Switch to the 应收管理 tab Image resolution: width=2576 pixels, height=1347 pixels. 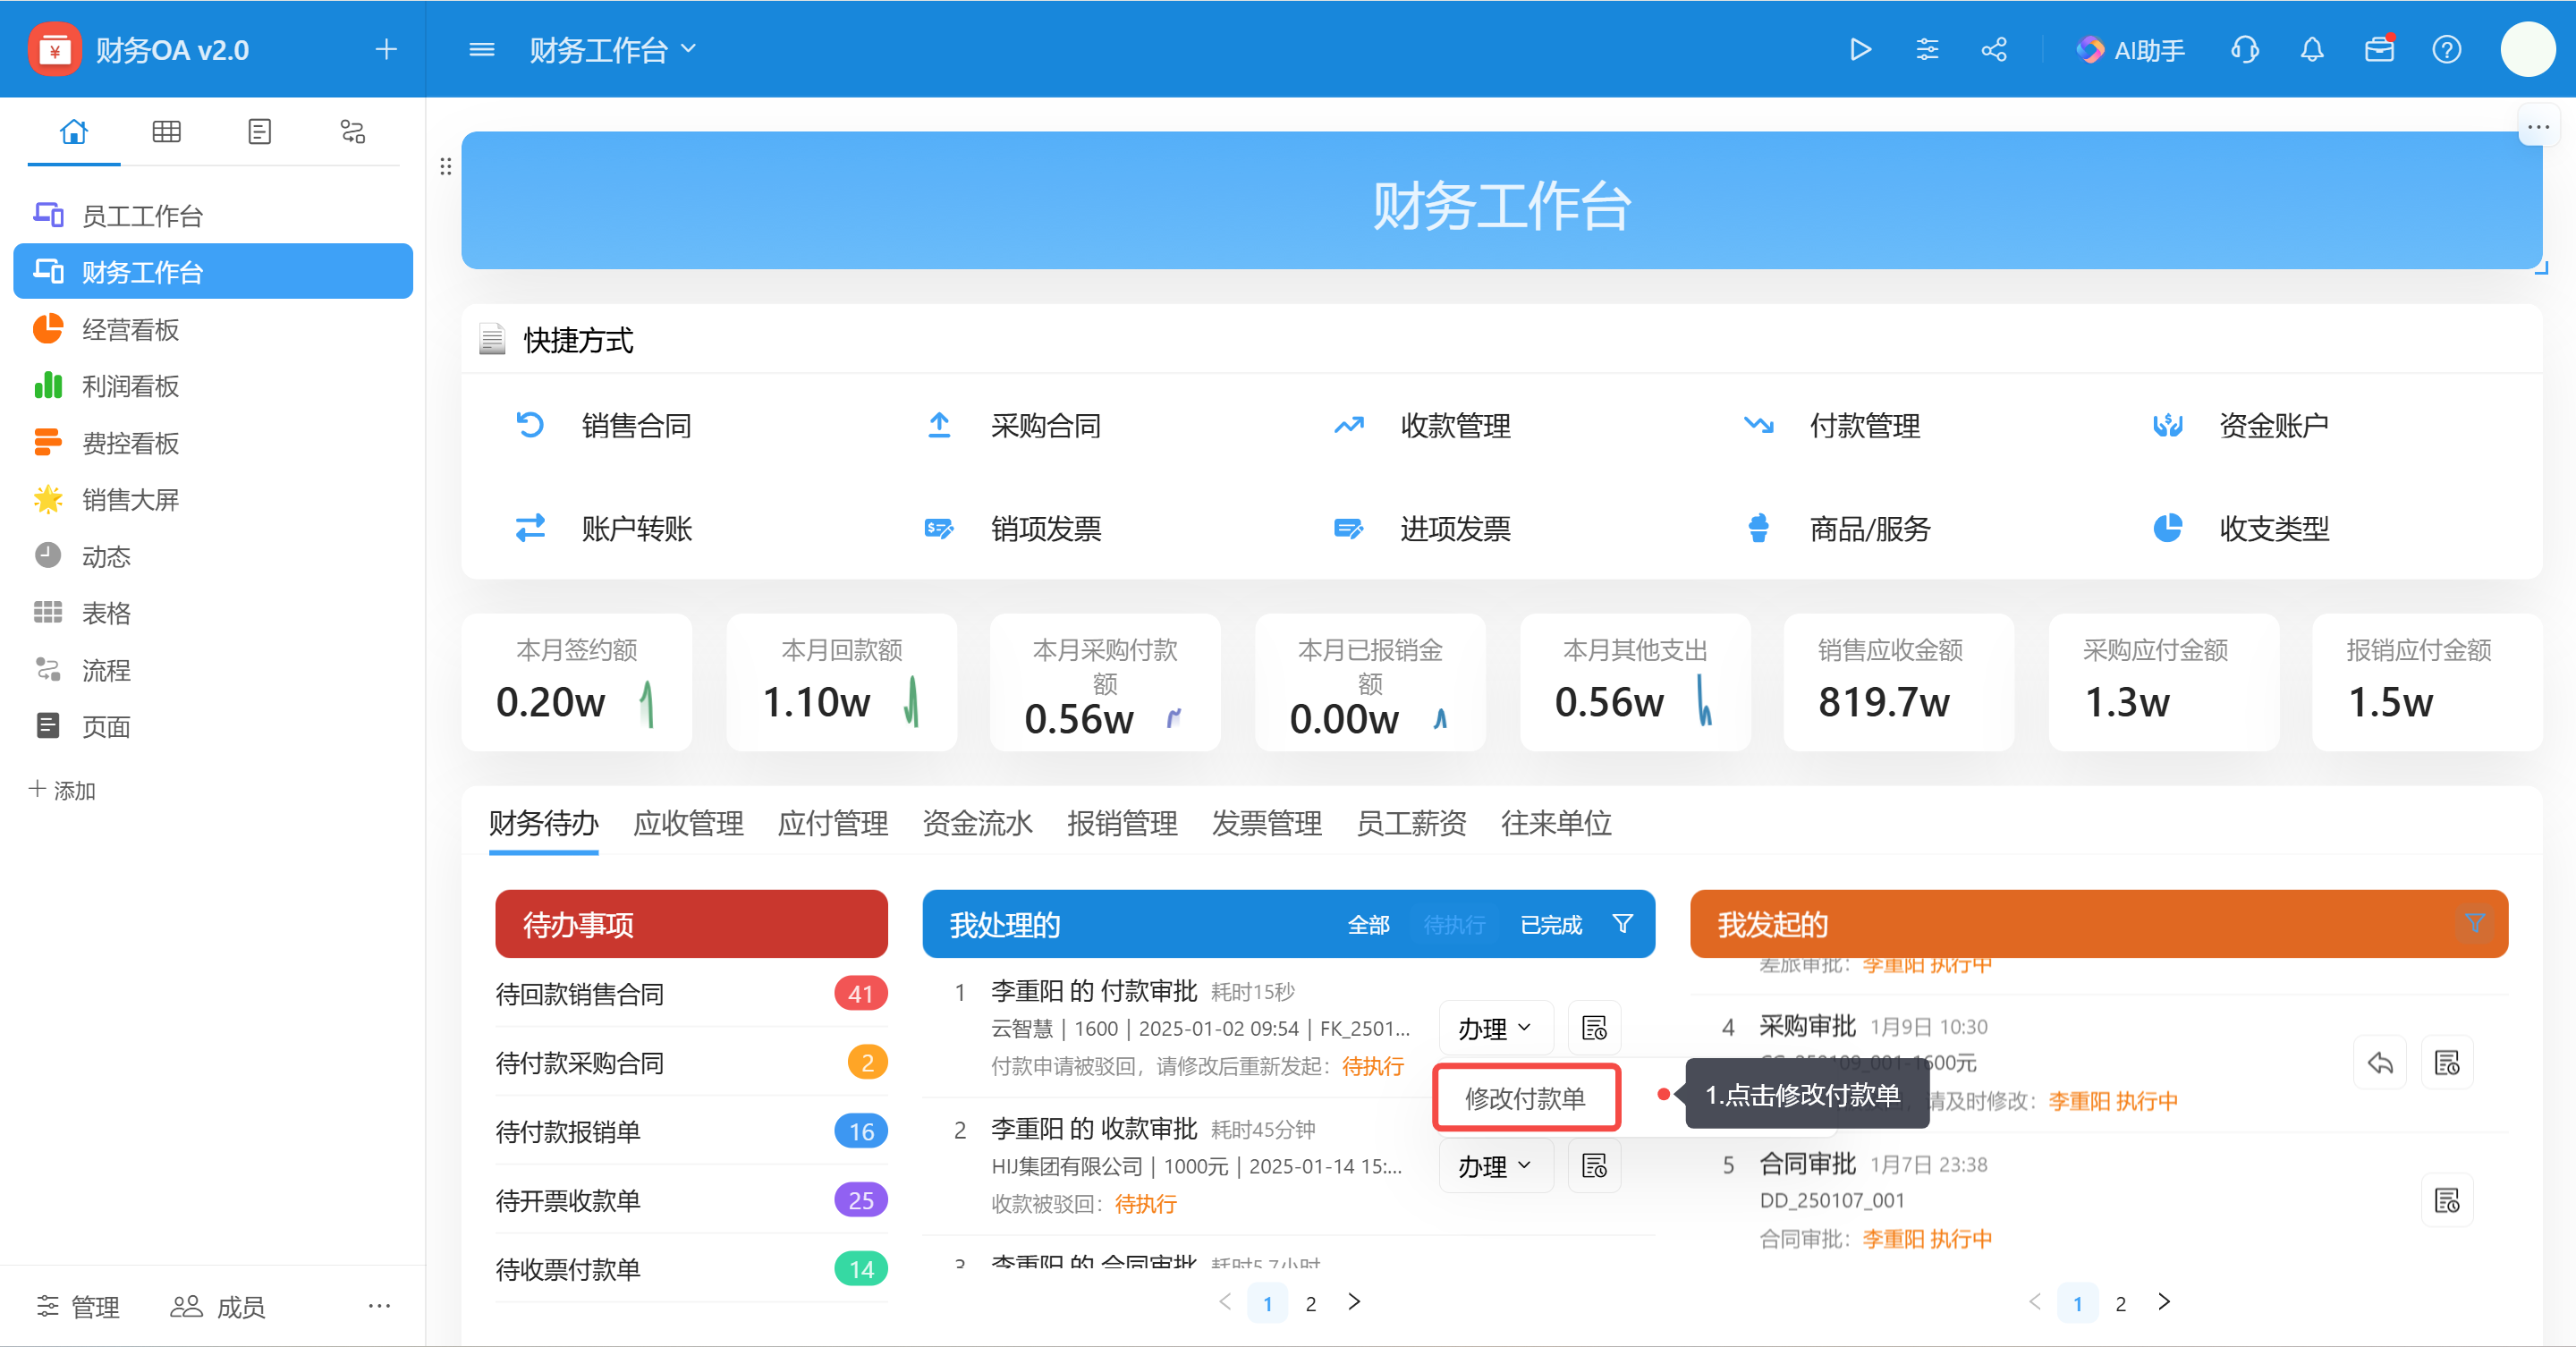pyautogui.click(x=688, y=823)
